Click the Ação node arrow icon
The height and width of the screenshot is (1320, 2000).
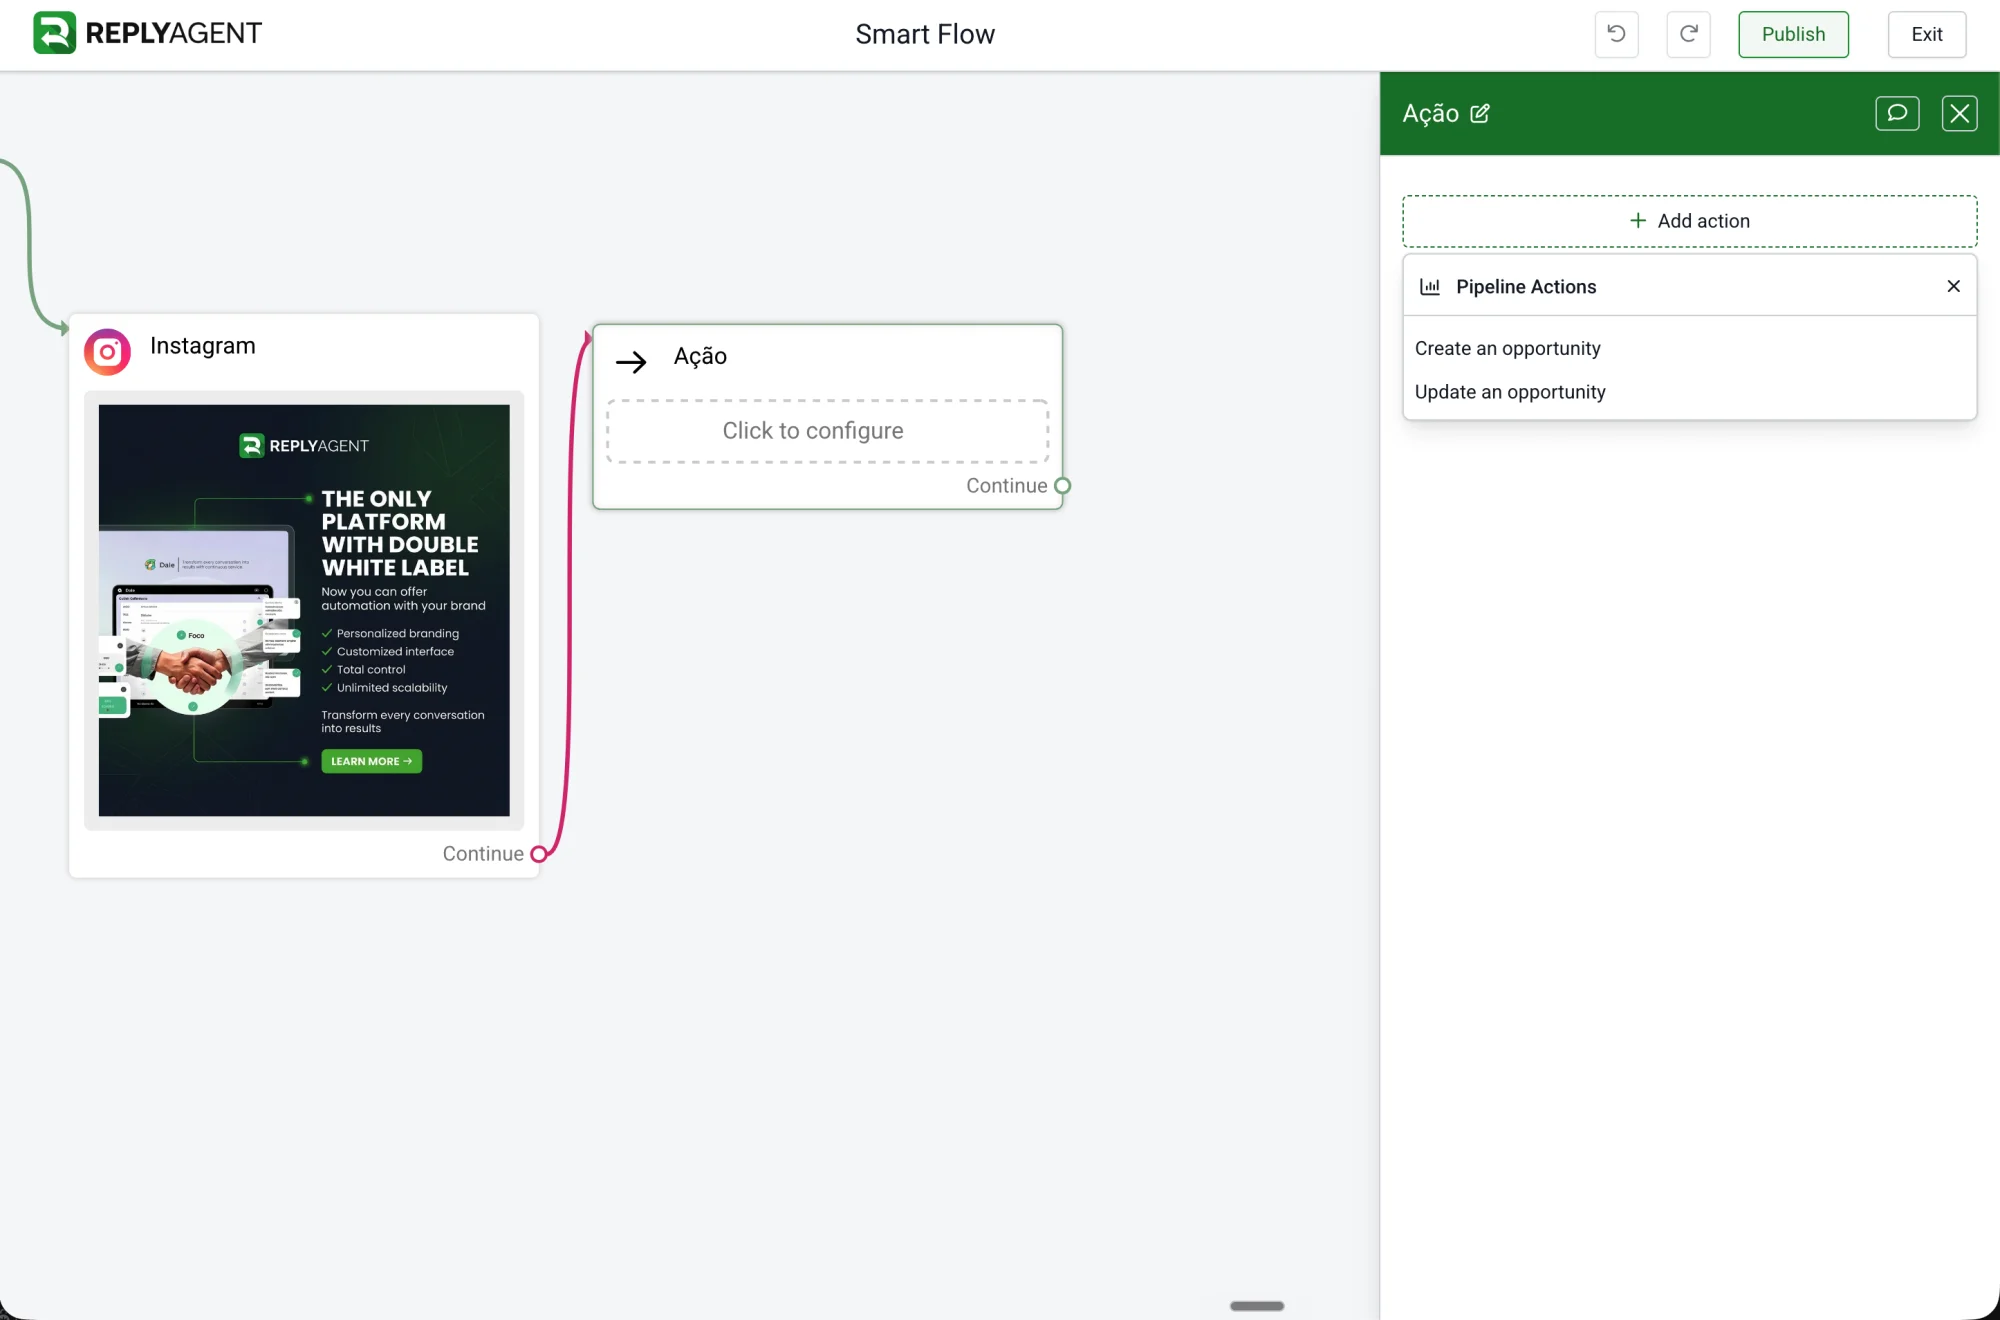631,362
